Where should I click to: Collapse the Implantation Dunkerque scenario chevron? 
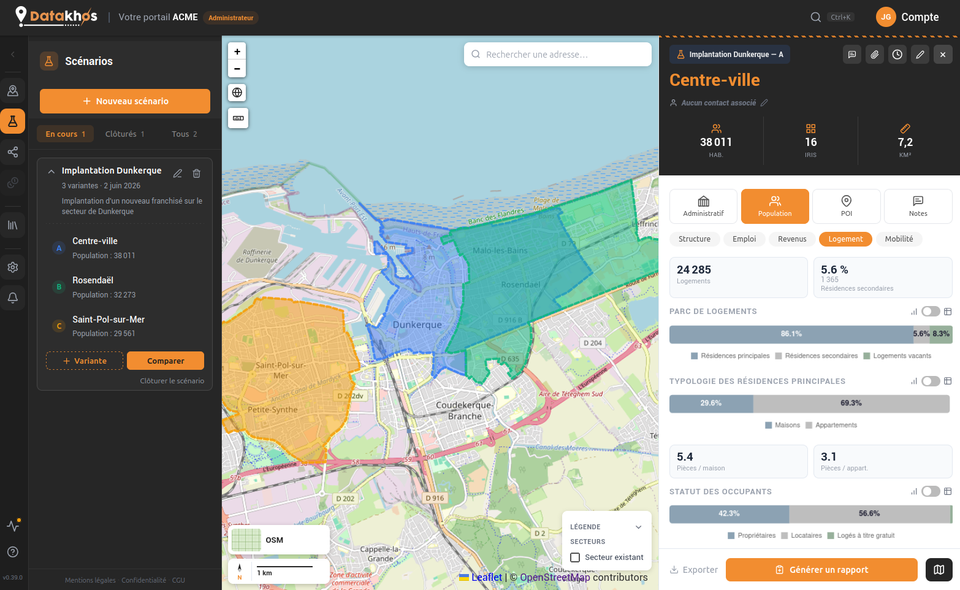pos(51,171)
